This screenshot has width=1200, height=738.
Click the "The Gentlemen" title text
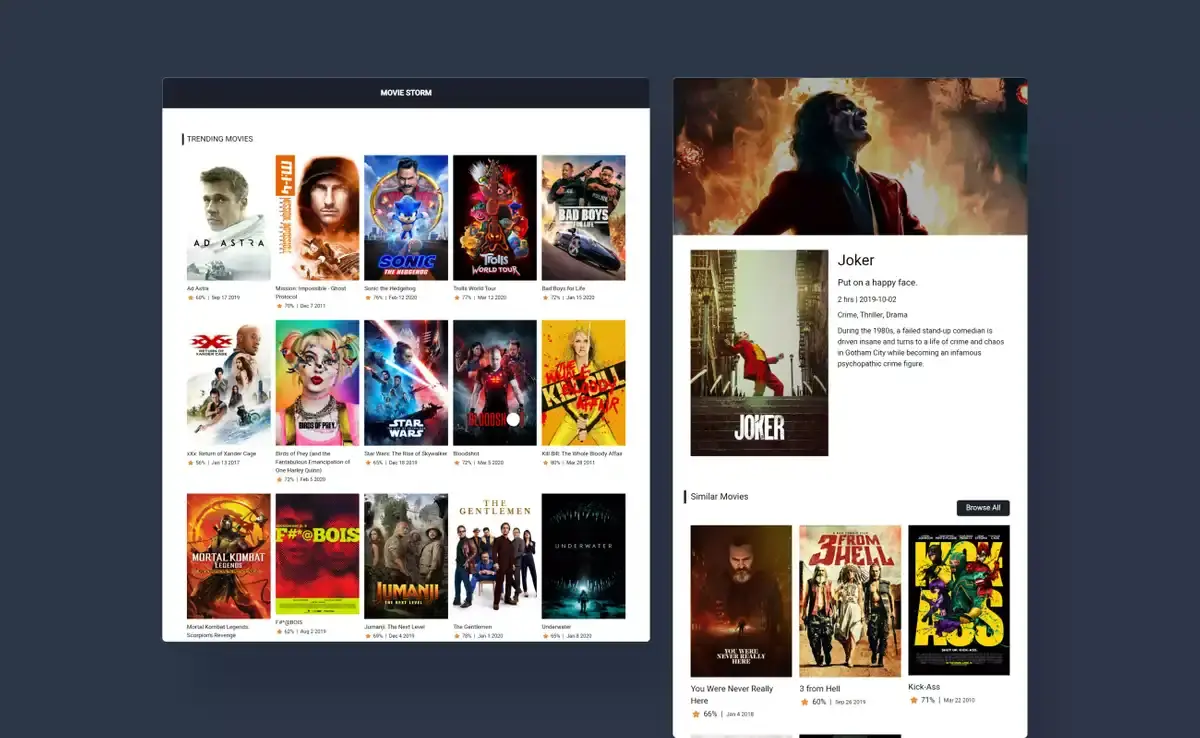tap(472, 627)
